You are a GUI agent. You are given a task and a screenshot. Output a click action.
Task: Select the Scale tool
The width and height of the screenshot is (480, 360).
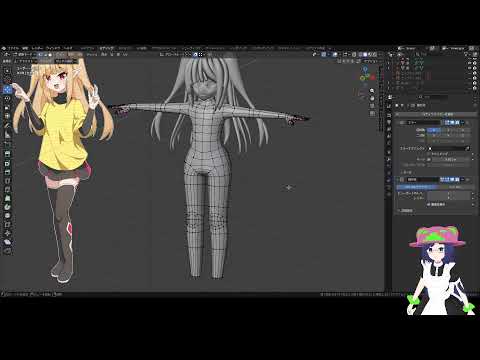(7, 107)
